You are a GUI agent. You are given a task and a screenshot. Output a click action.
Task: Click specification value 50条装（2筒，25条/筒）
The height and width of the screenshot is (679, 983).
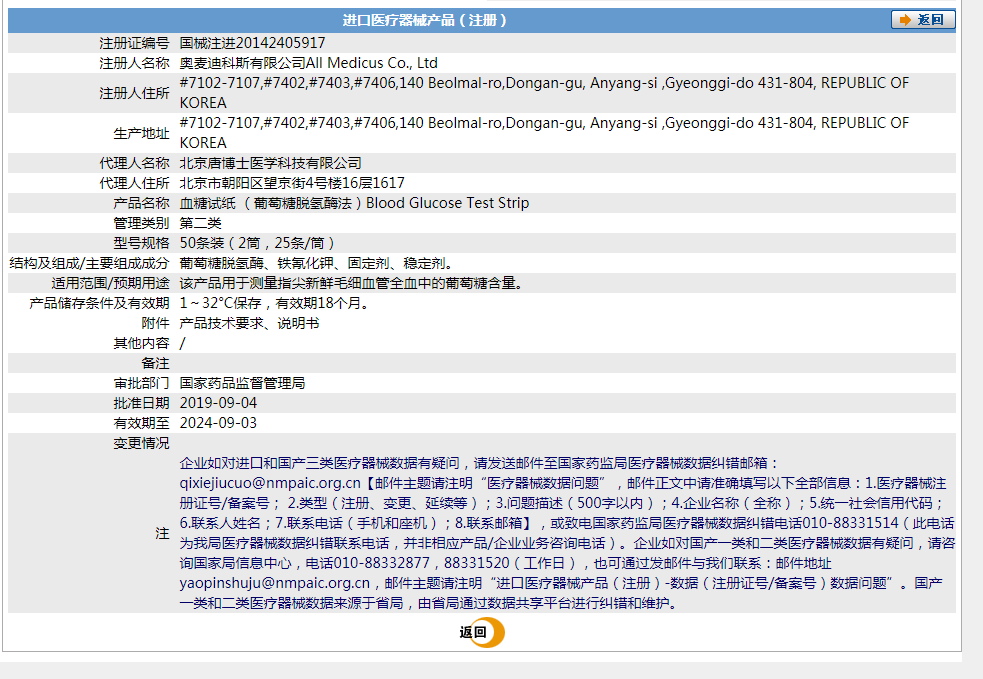point(258,243)
